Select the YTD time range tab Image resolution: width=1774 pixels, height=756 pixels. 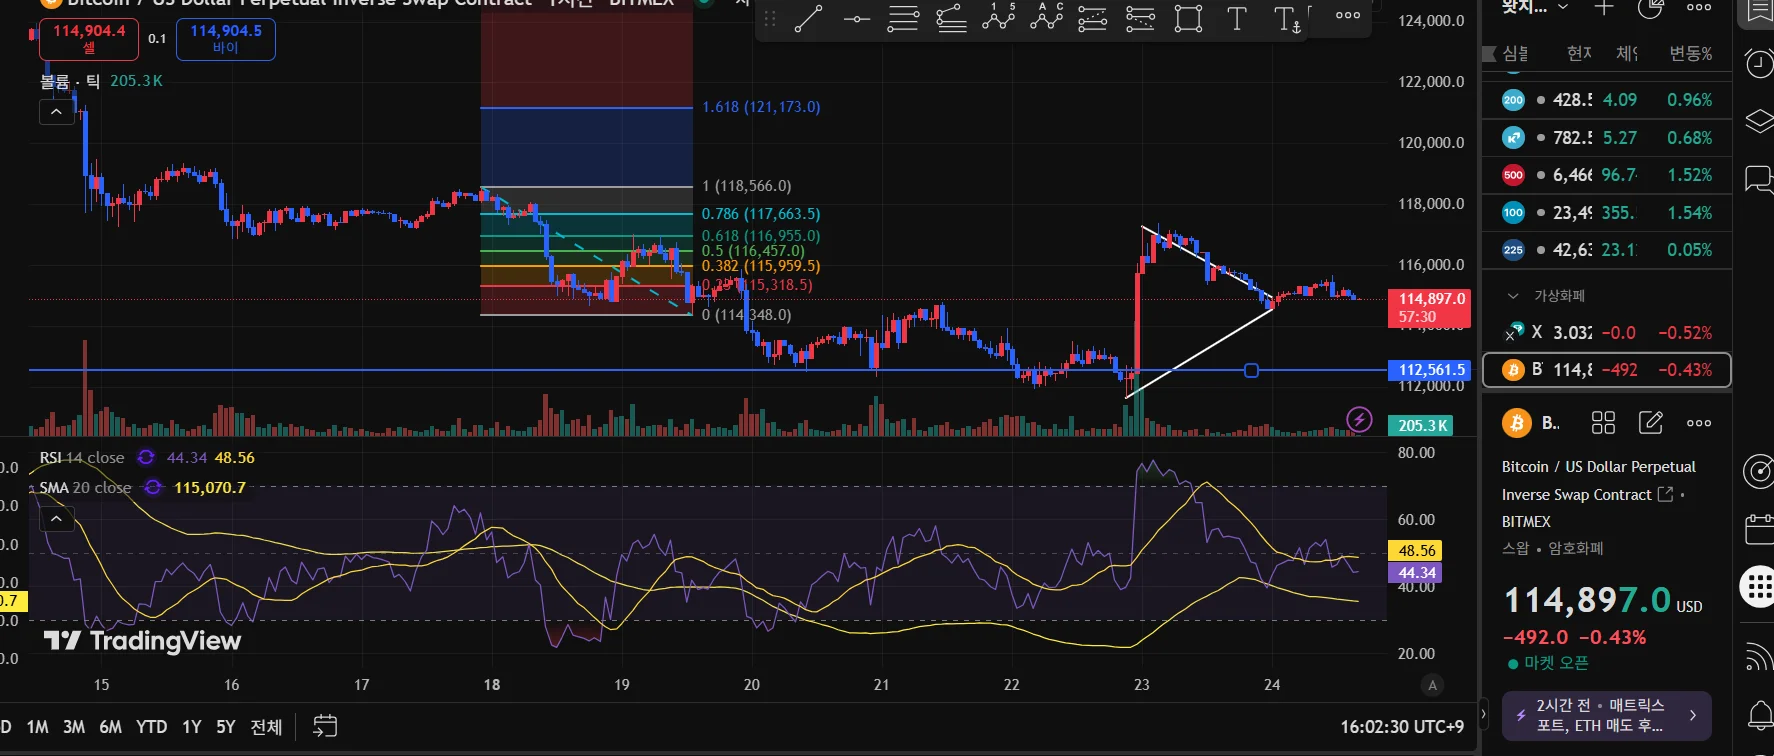pos(151,727)
